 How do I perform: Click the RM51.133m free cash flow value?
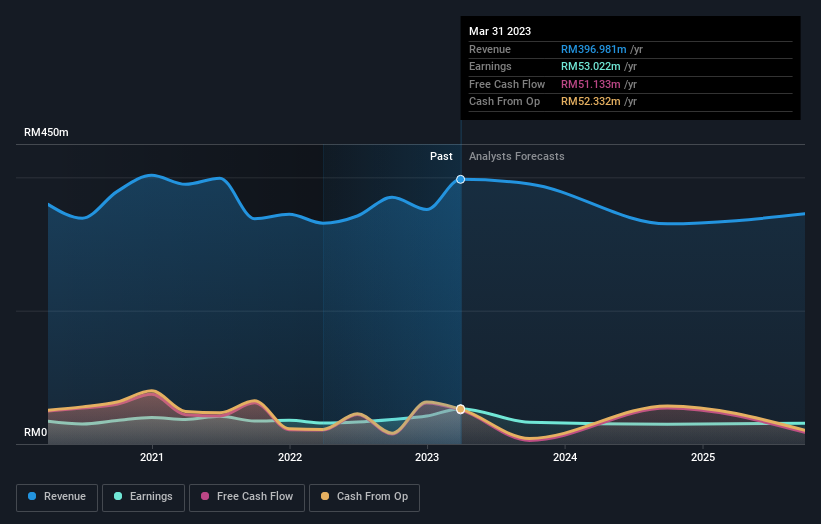coord(591,84)
